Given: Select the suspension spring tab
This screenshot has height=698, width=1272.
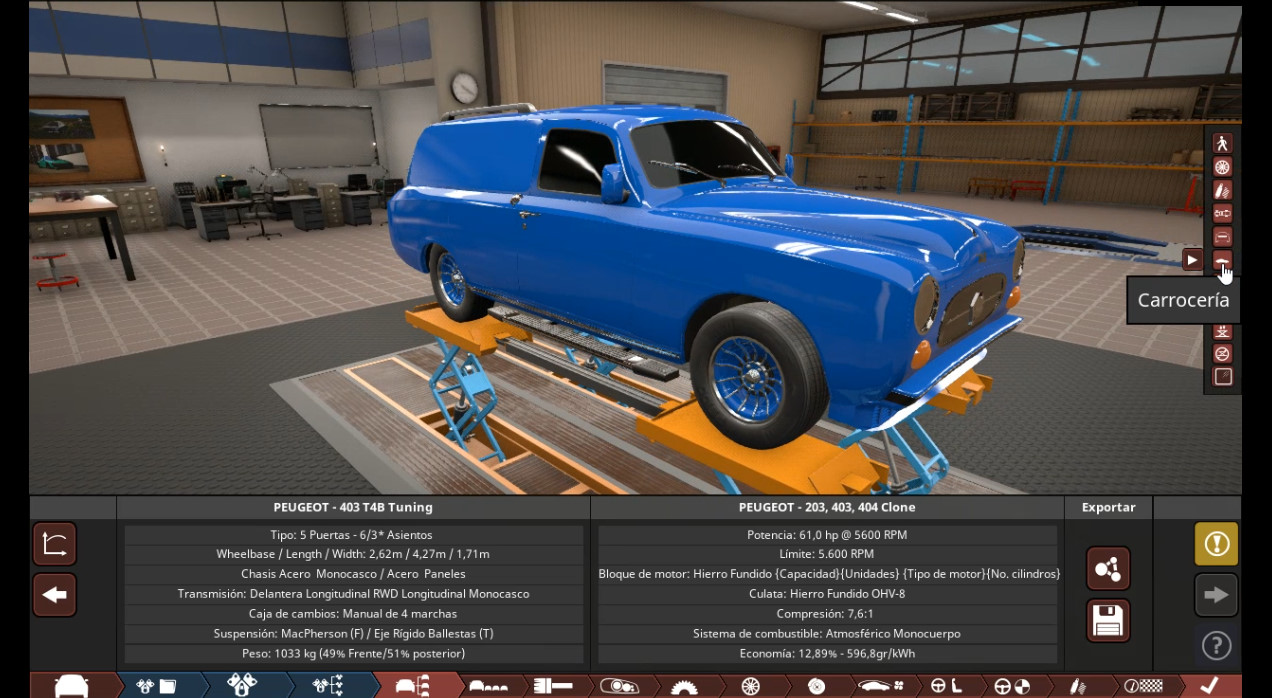Looking at the screenshot, I should coord(1077,685).
